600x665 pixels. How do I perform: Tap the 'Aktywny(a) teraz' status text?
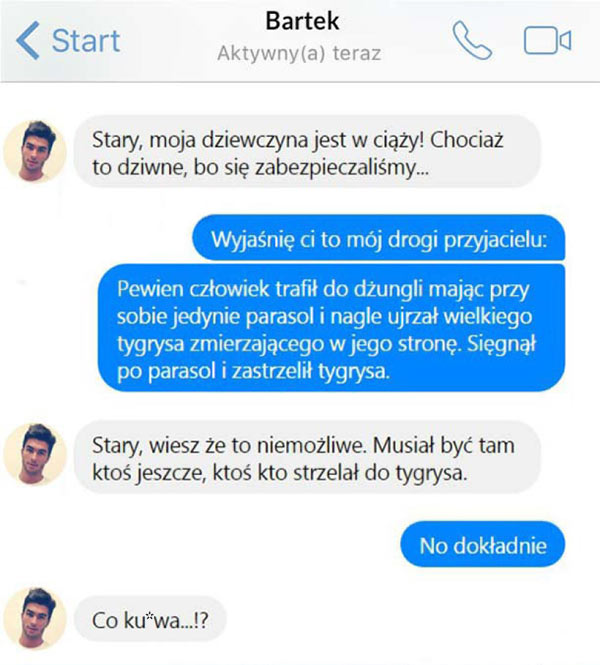299,54
